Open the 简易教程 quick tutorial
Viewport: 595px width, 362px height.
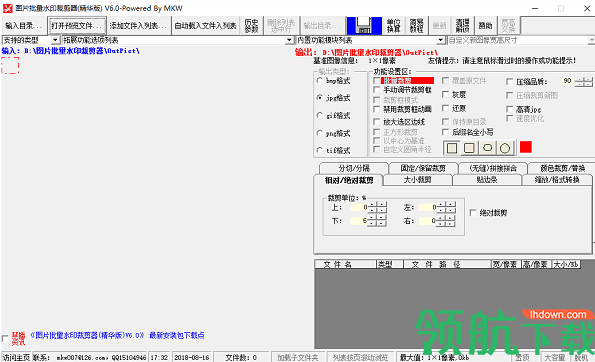pos(416,25)
